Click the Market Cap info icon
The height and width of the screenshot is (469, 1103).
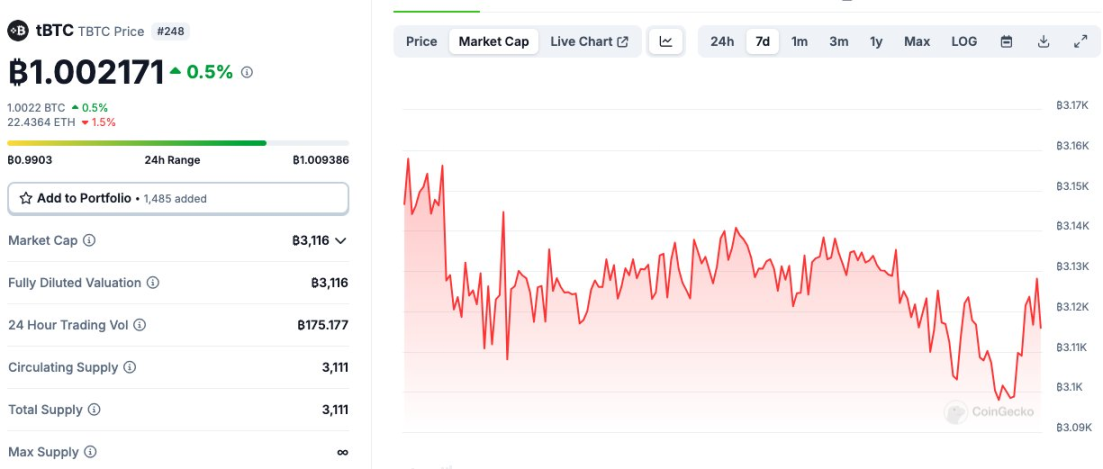click(x=90, y=241)
